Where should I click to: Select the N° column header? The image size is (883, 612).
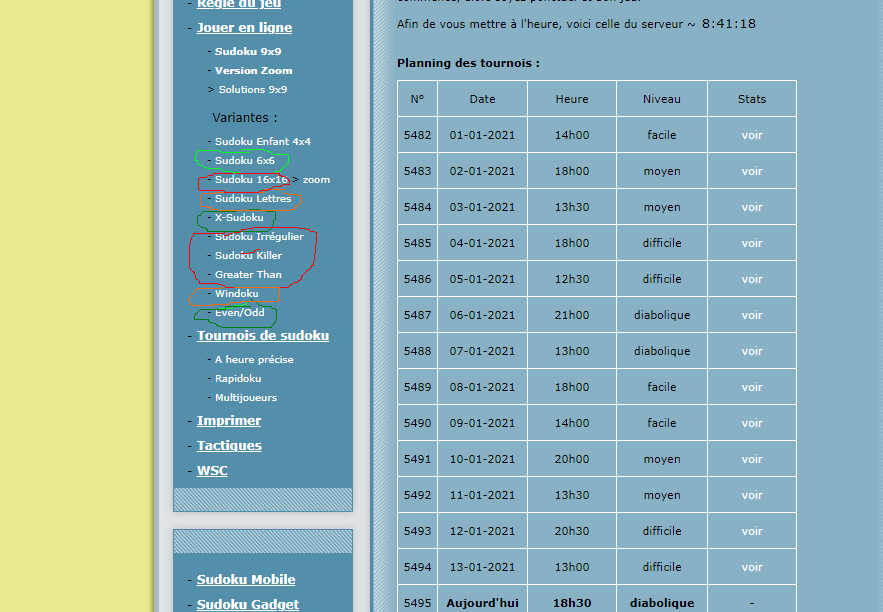[417, 99]
